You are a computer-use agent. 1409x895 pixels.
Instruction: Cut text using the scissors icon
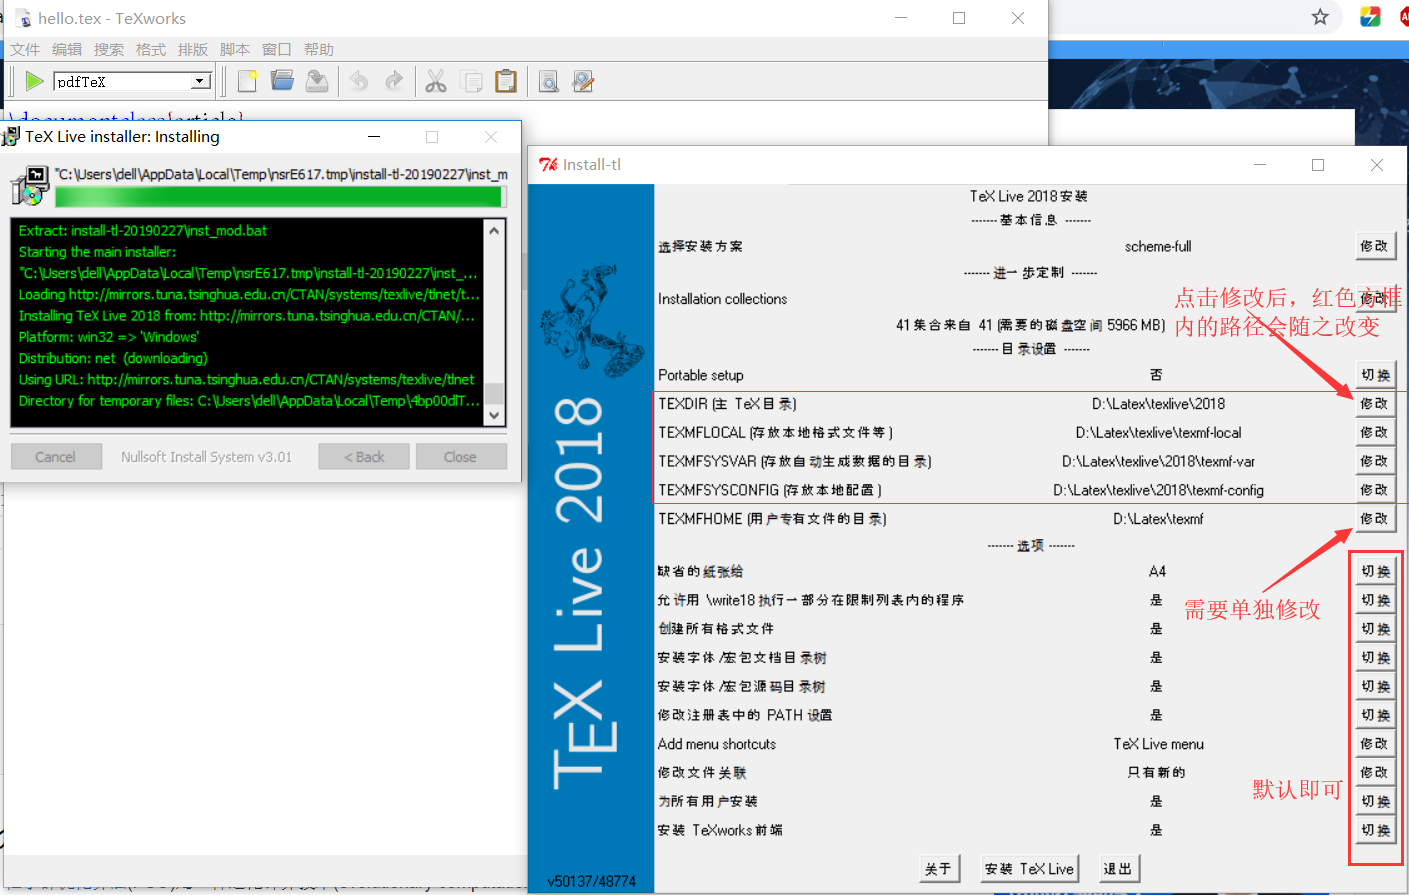pyautogui.click(x=436, y=81)
